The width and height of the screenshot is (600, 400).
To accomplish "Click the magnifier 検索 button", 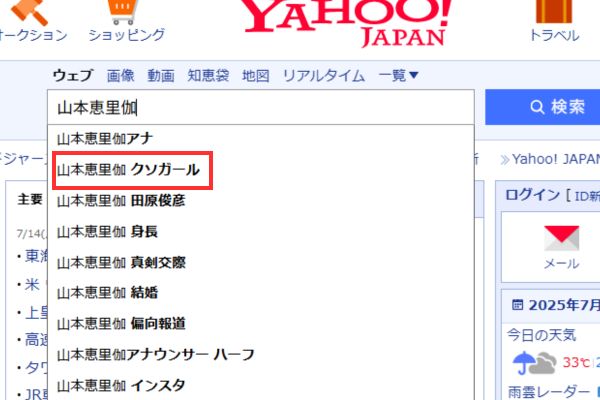I will (543, 107).
